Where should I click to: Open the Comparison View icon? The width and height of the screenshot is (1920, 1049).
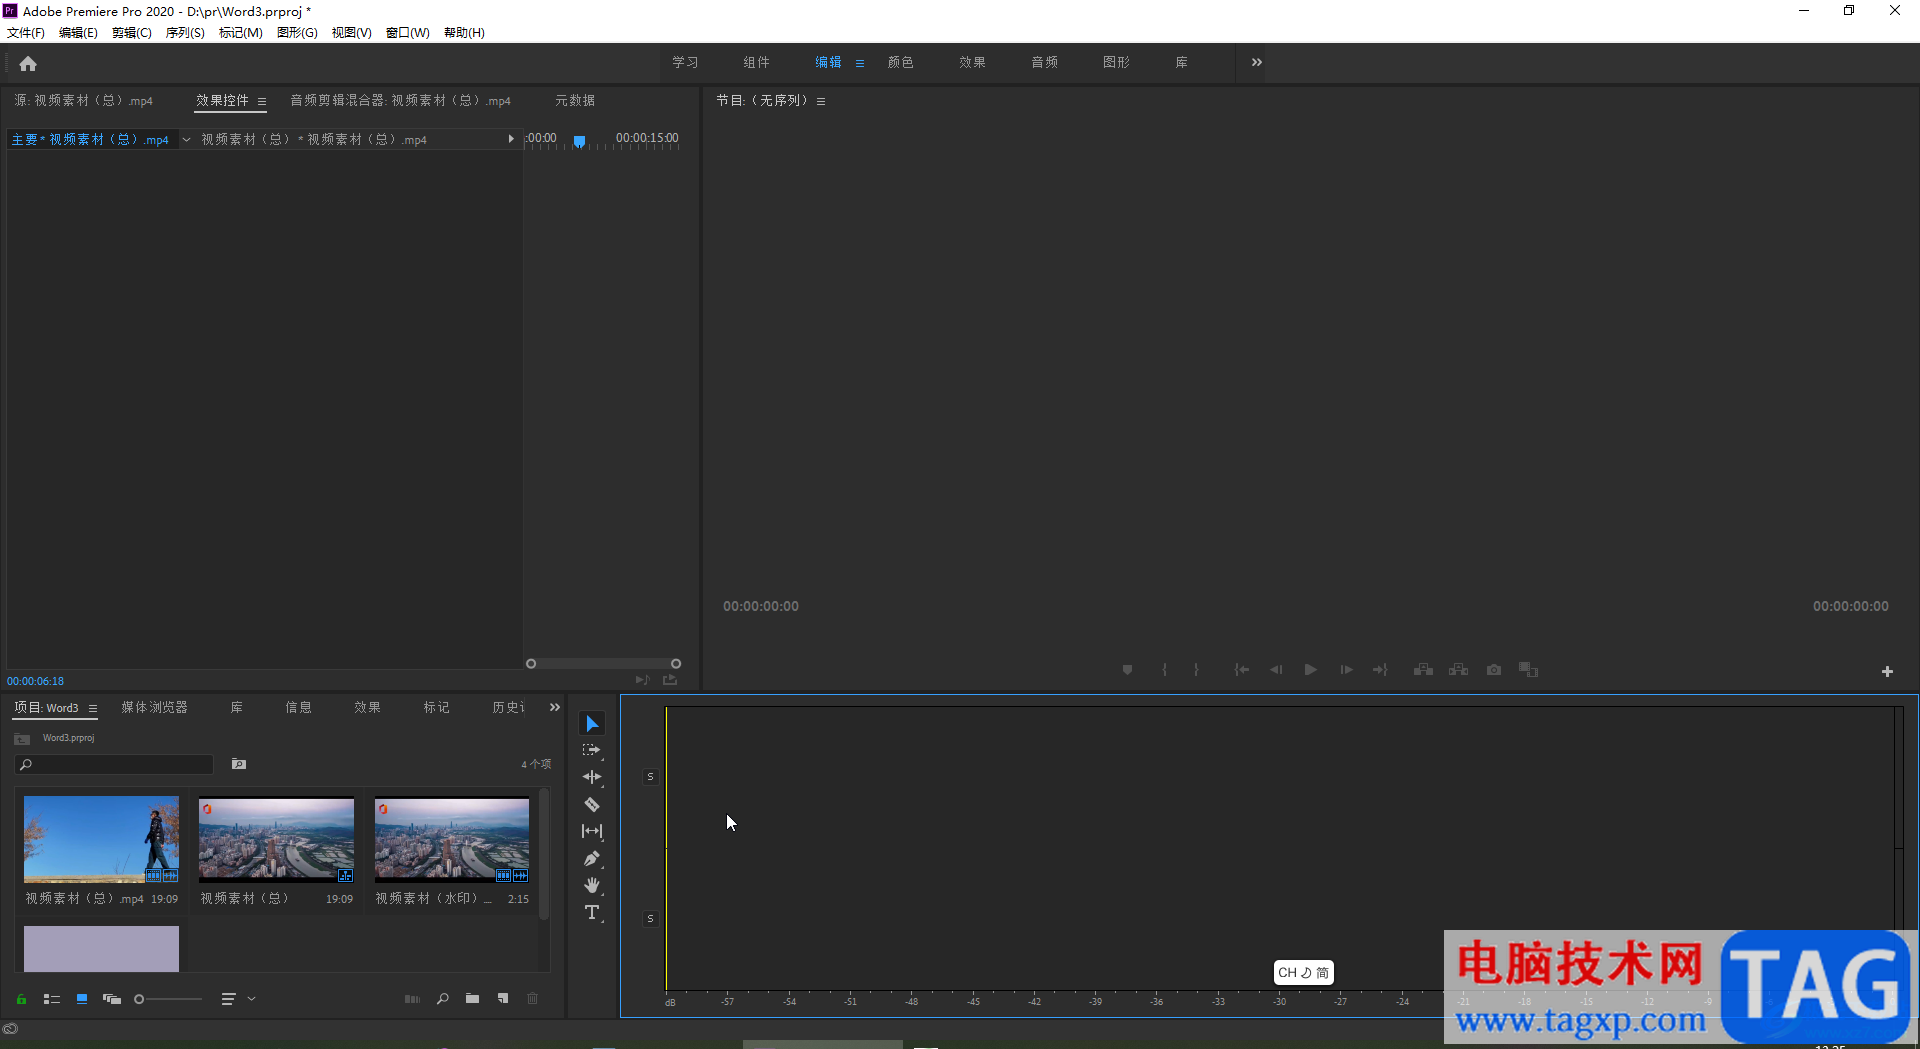[1529, 670]
